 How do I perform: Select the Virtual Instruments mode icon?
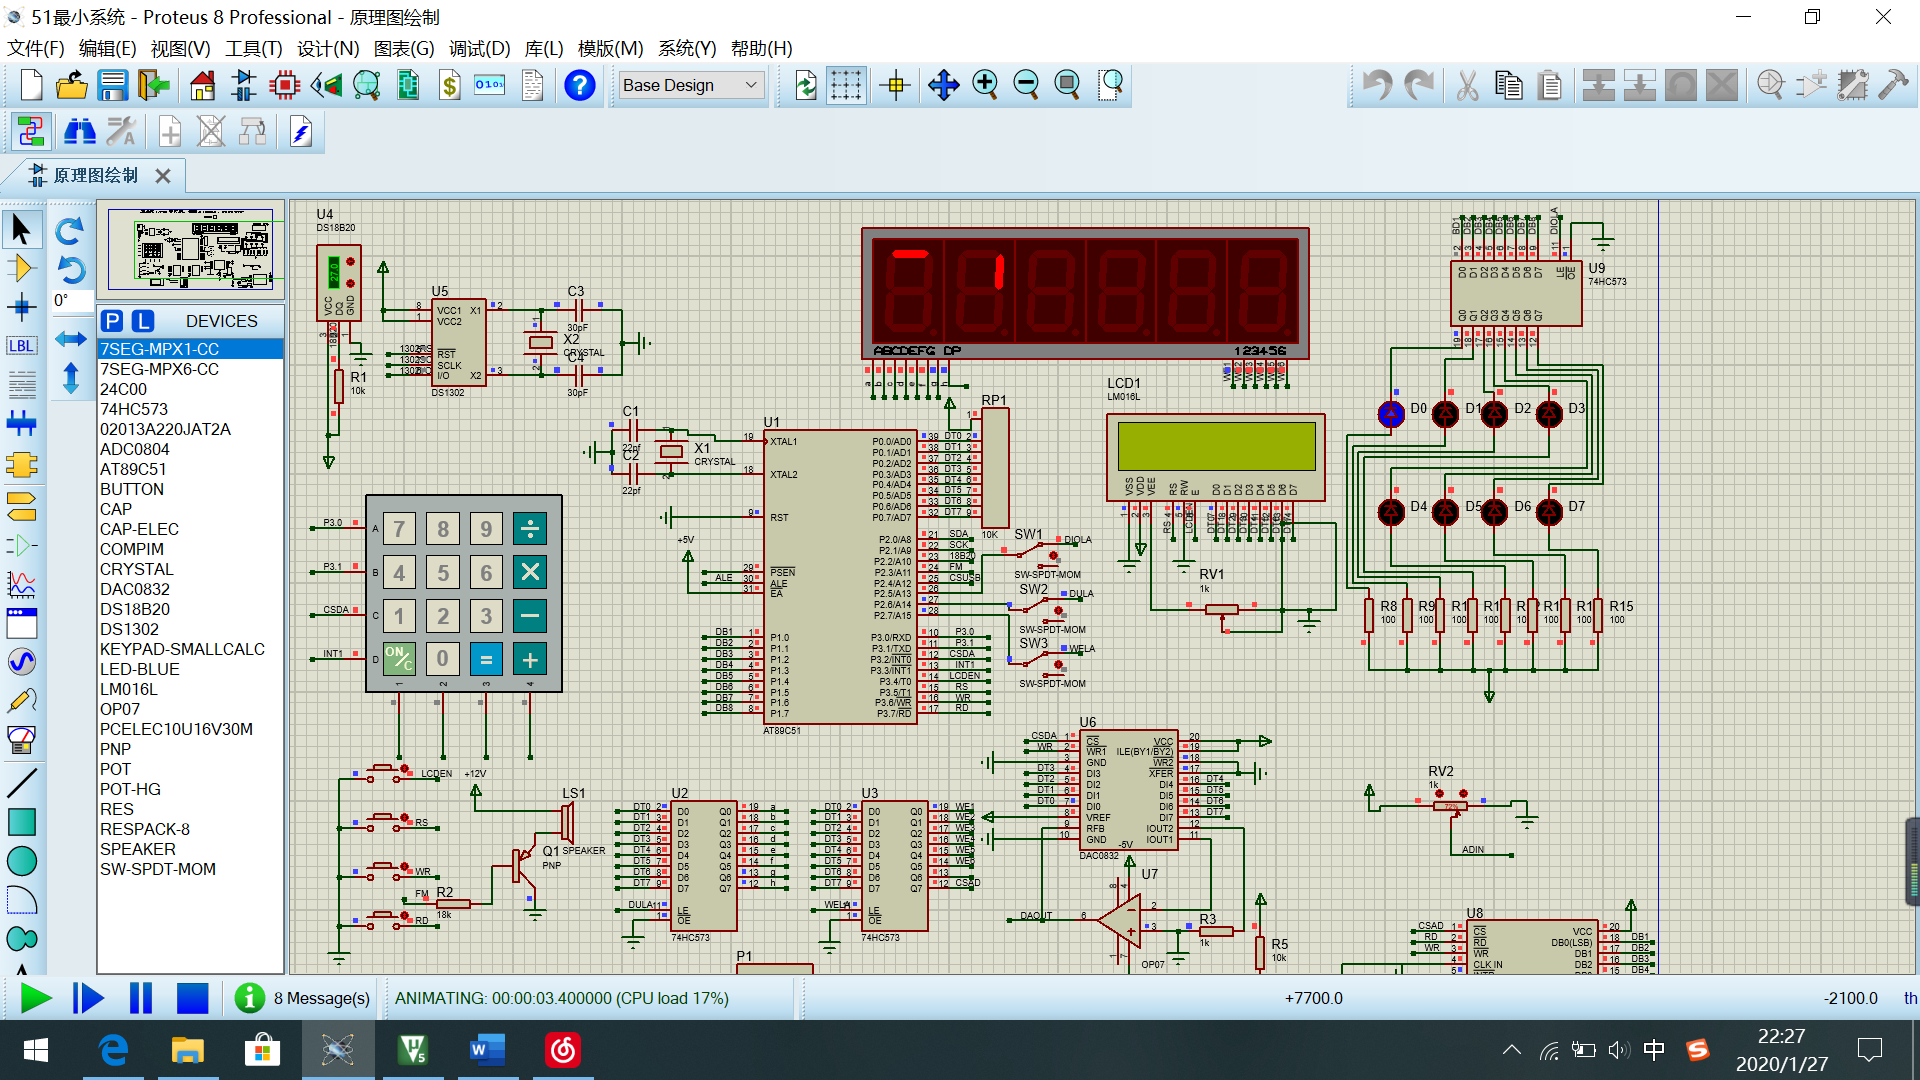(x=21, y=740)
